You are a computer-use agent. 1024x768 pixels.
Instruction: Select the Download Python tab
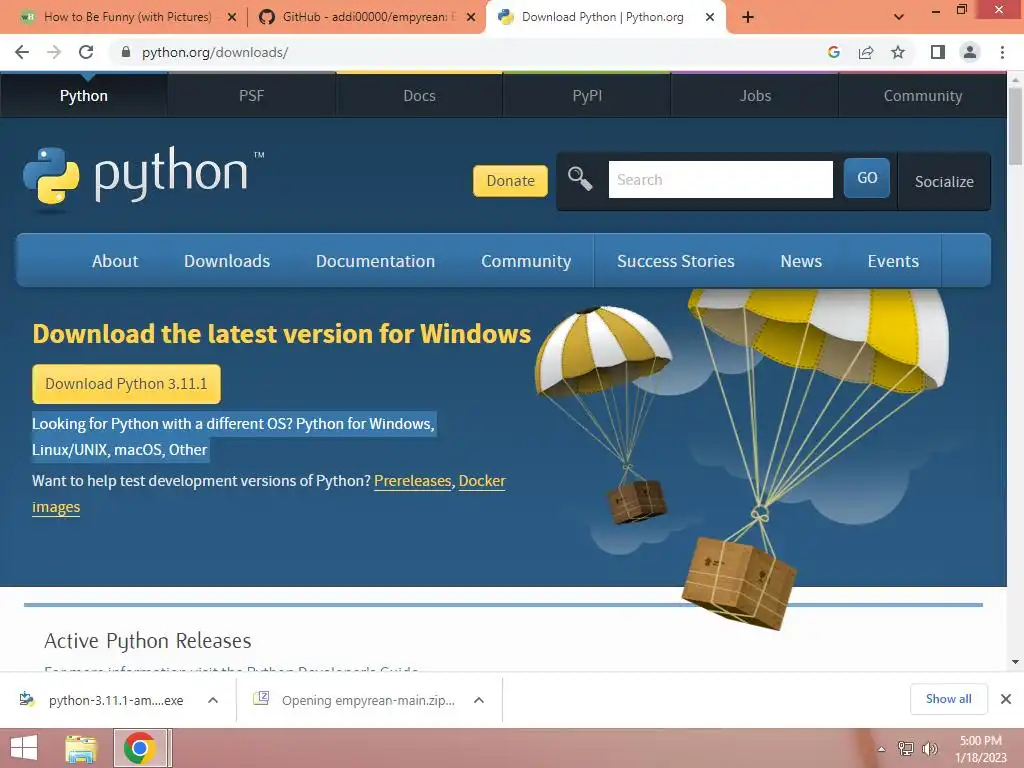point(601,17)
